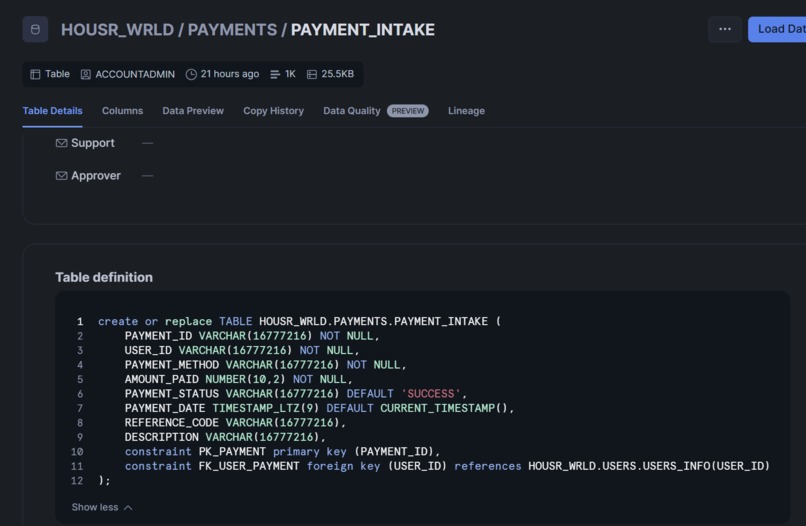This screenshot has height=526, width=806.
Task: Click the Support envelope icon
Action: tap(61, 143)
